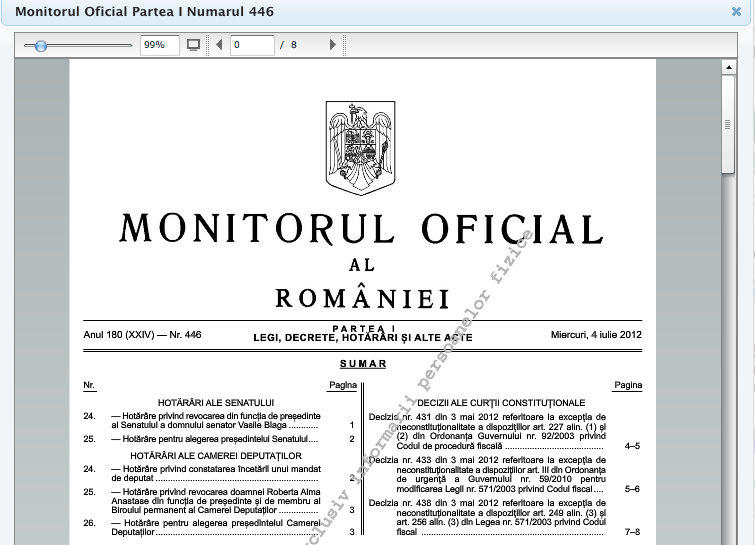Click the Romanian coat of arms emblem
The image size is (755, 545).
coord(361,148)
